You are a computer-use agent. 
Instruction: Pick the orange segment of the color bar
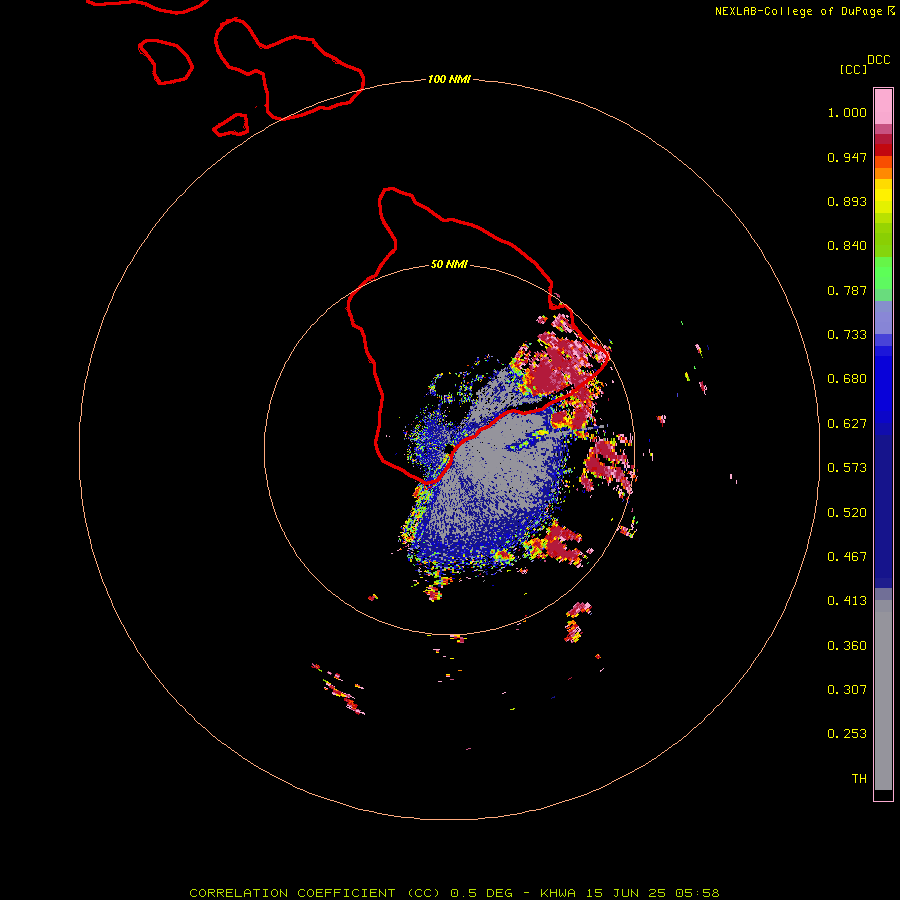coord(883,173)
